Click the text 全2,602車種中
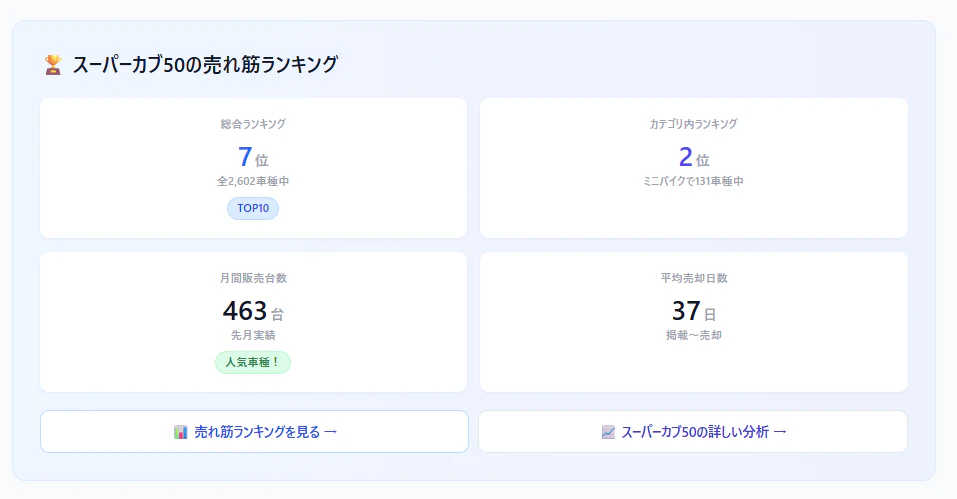The image size is (957, 499). 253,181
